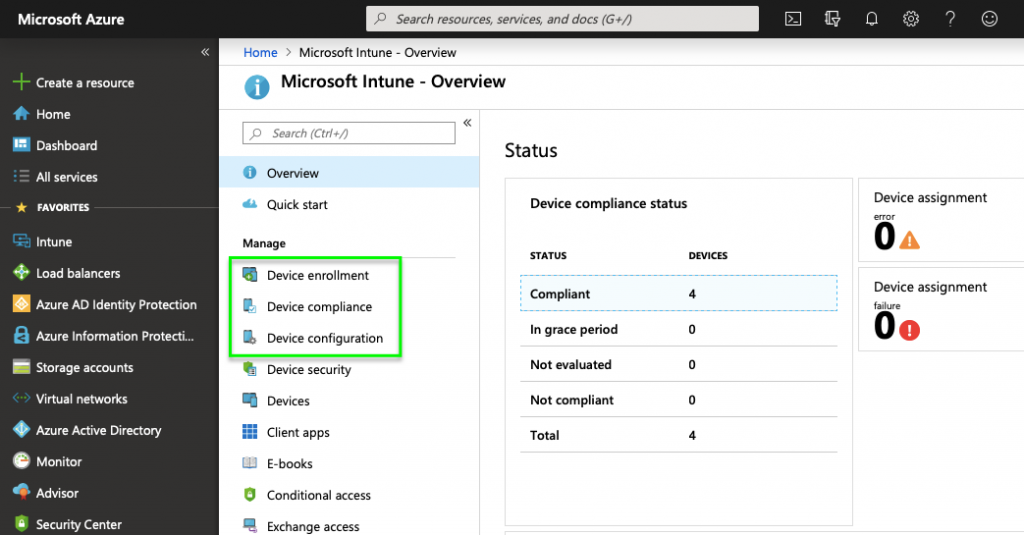Viewport: 1024px width, 535px height.
Task: Open the directory and subscription filter icon
Action: click(832, 19)
